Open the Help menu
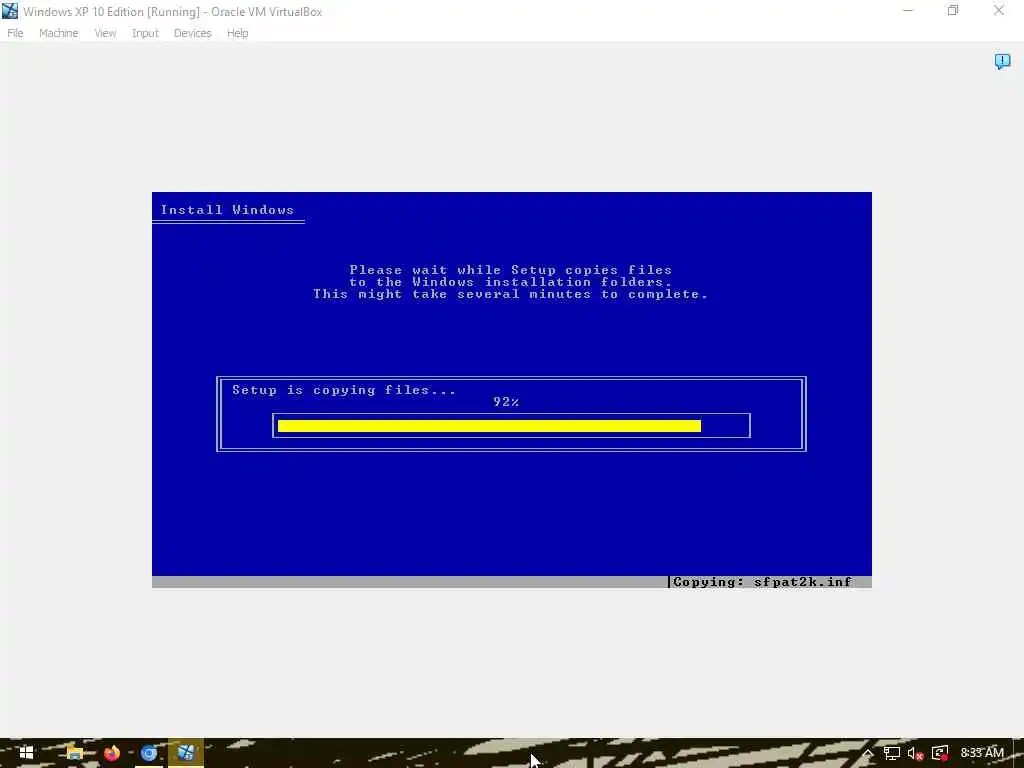 pos(237,33)
